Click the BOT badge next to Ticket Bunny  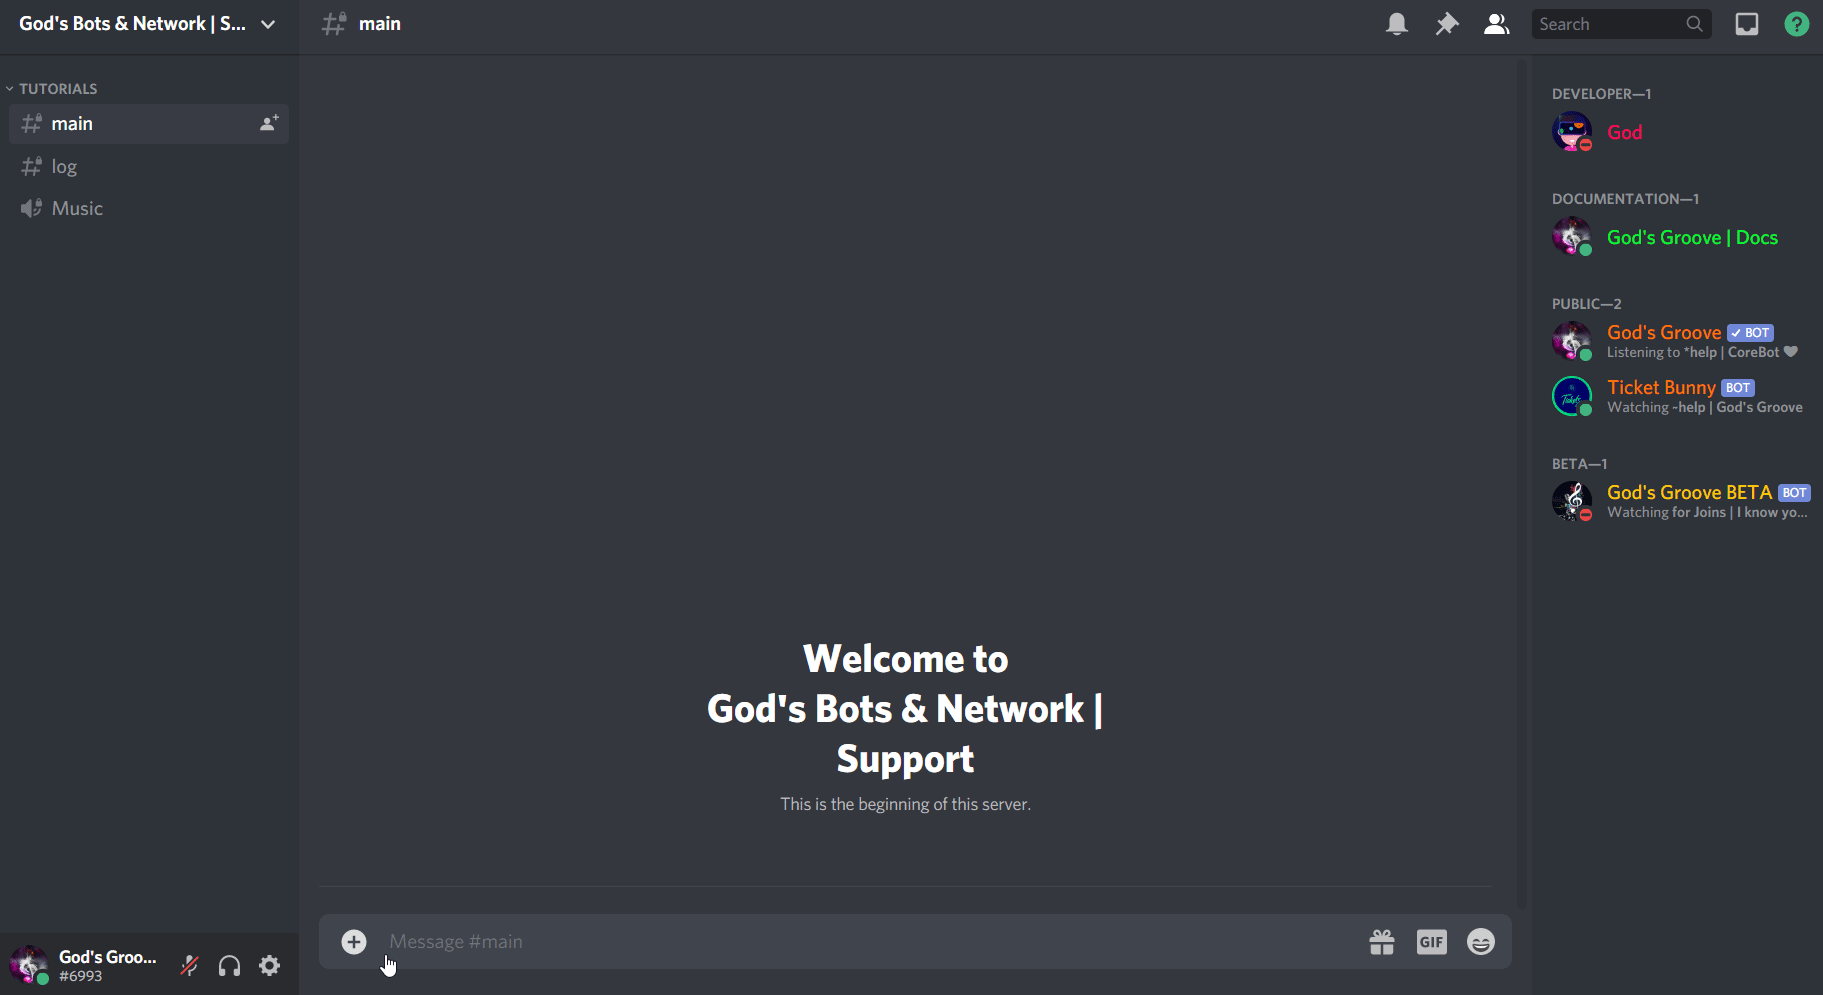point(1738,388)
